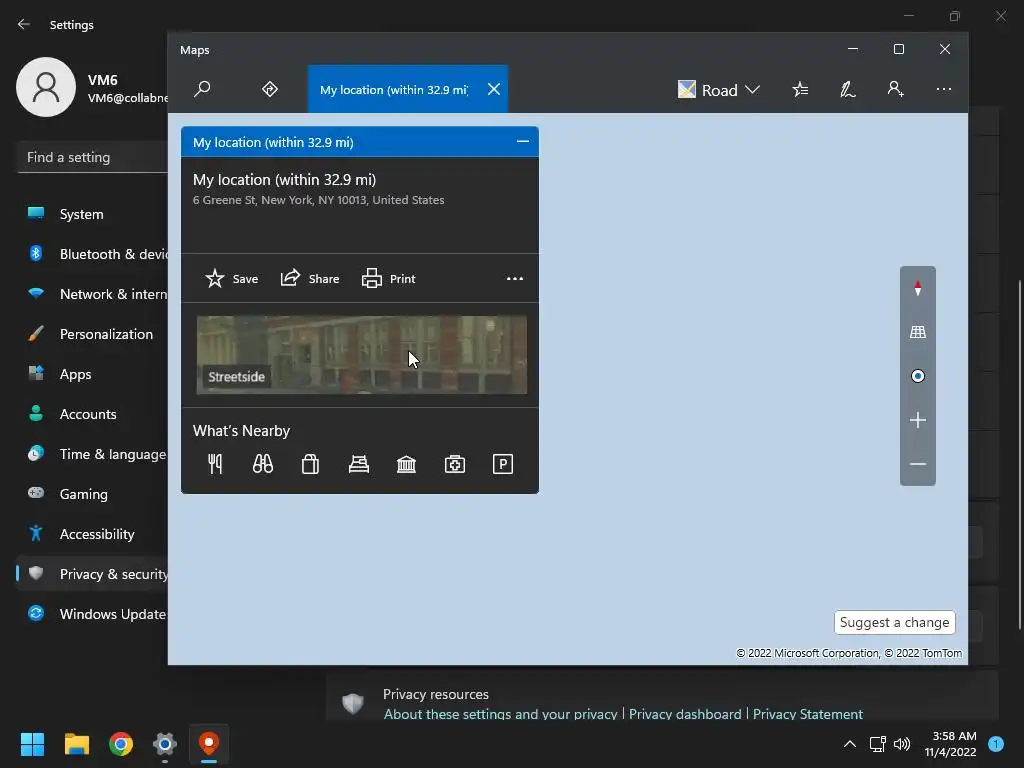Rotate map north with compass icon
This screenshot has width=1024, height=768.
click(918, 288)
